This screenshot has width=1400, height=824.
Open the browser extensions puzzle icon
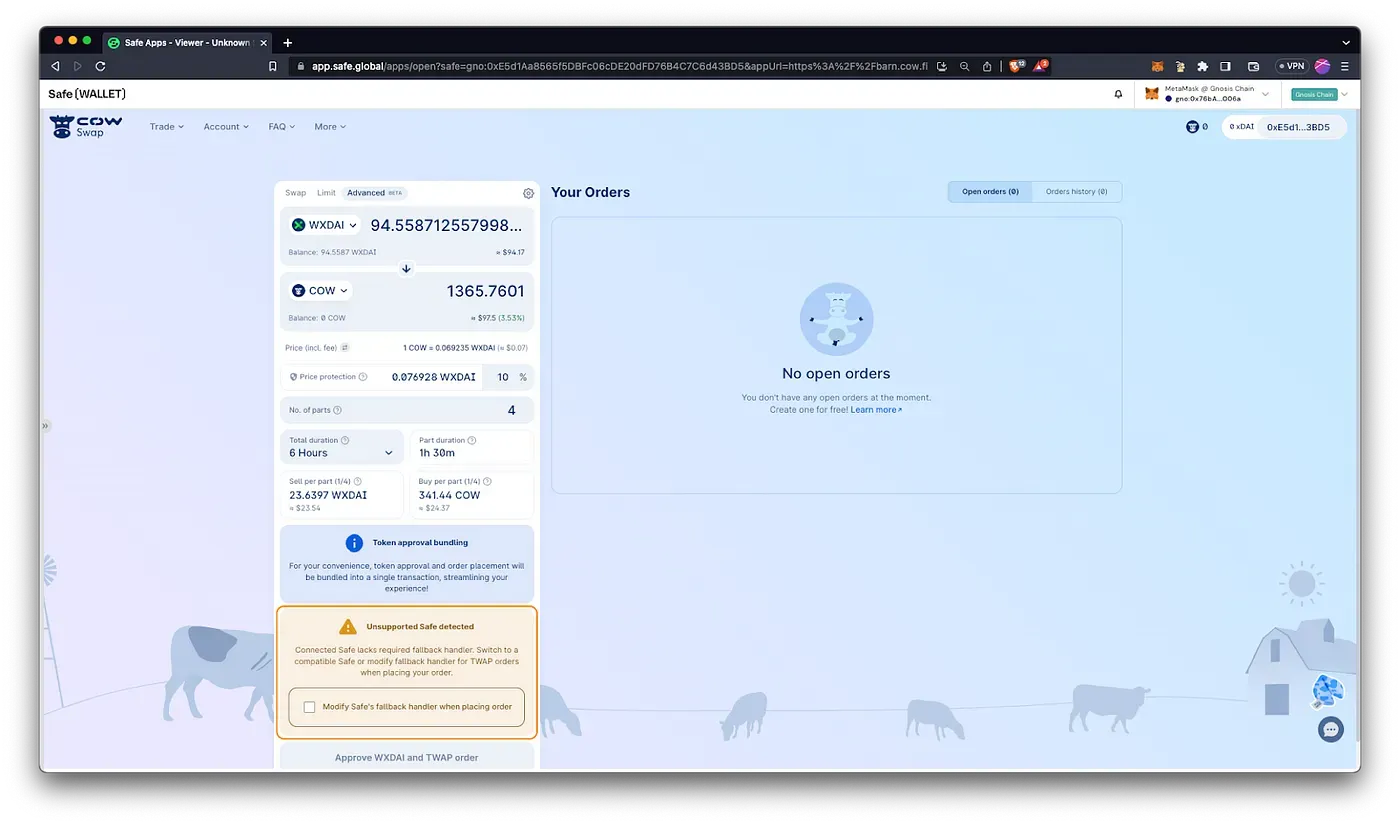[x=1202, y=66]
